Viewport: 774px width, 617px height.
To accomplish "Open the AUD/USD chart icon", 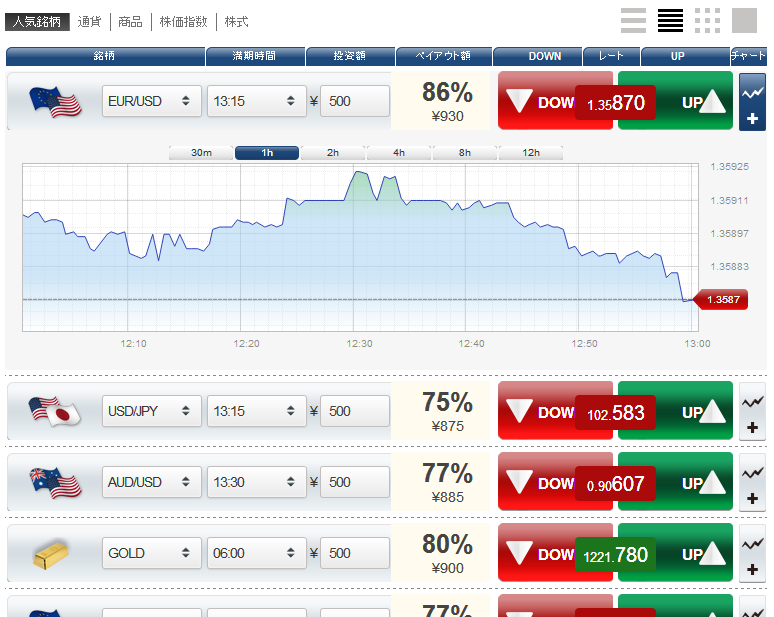I will point(752,473).
